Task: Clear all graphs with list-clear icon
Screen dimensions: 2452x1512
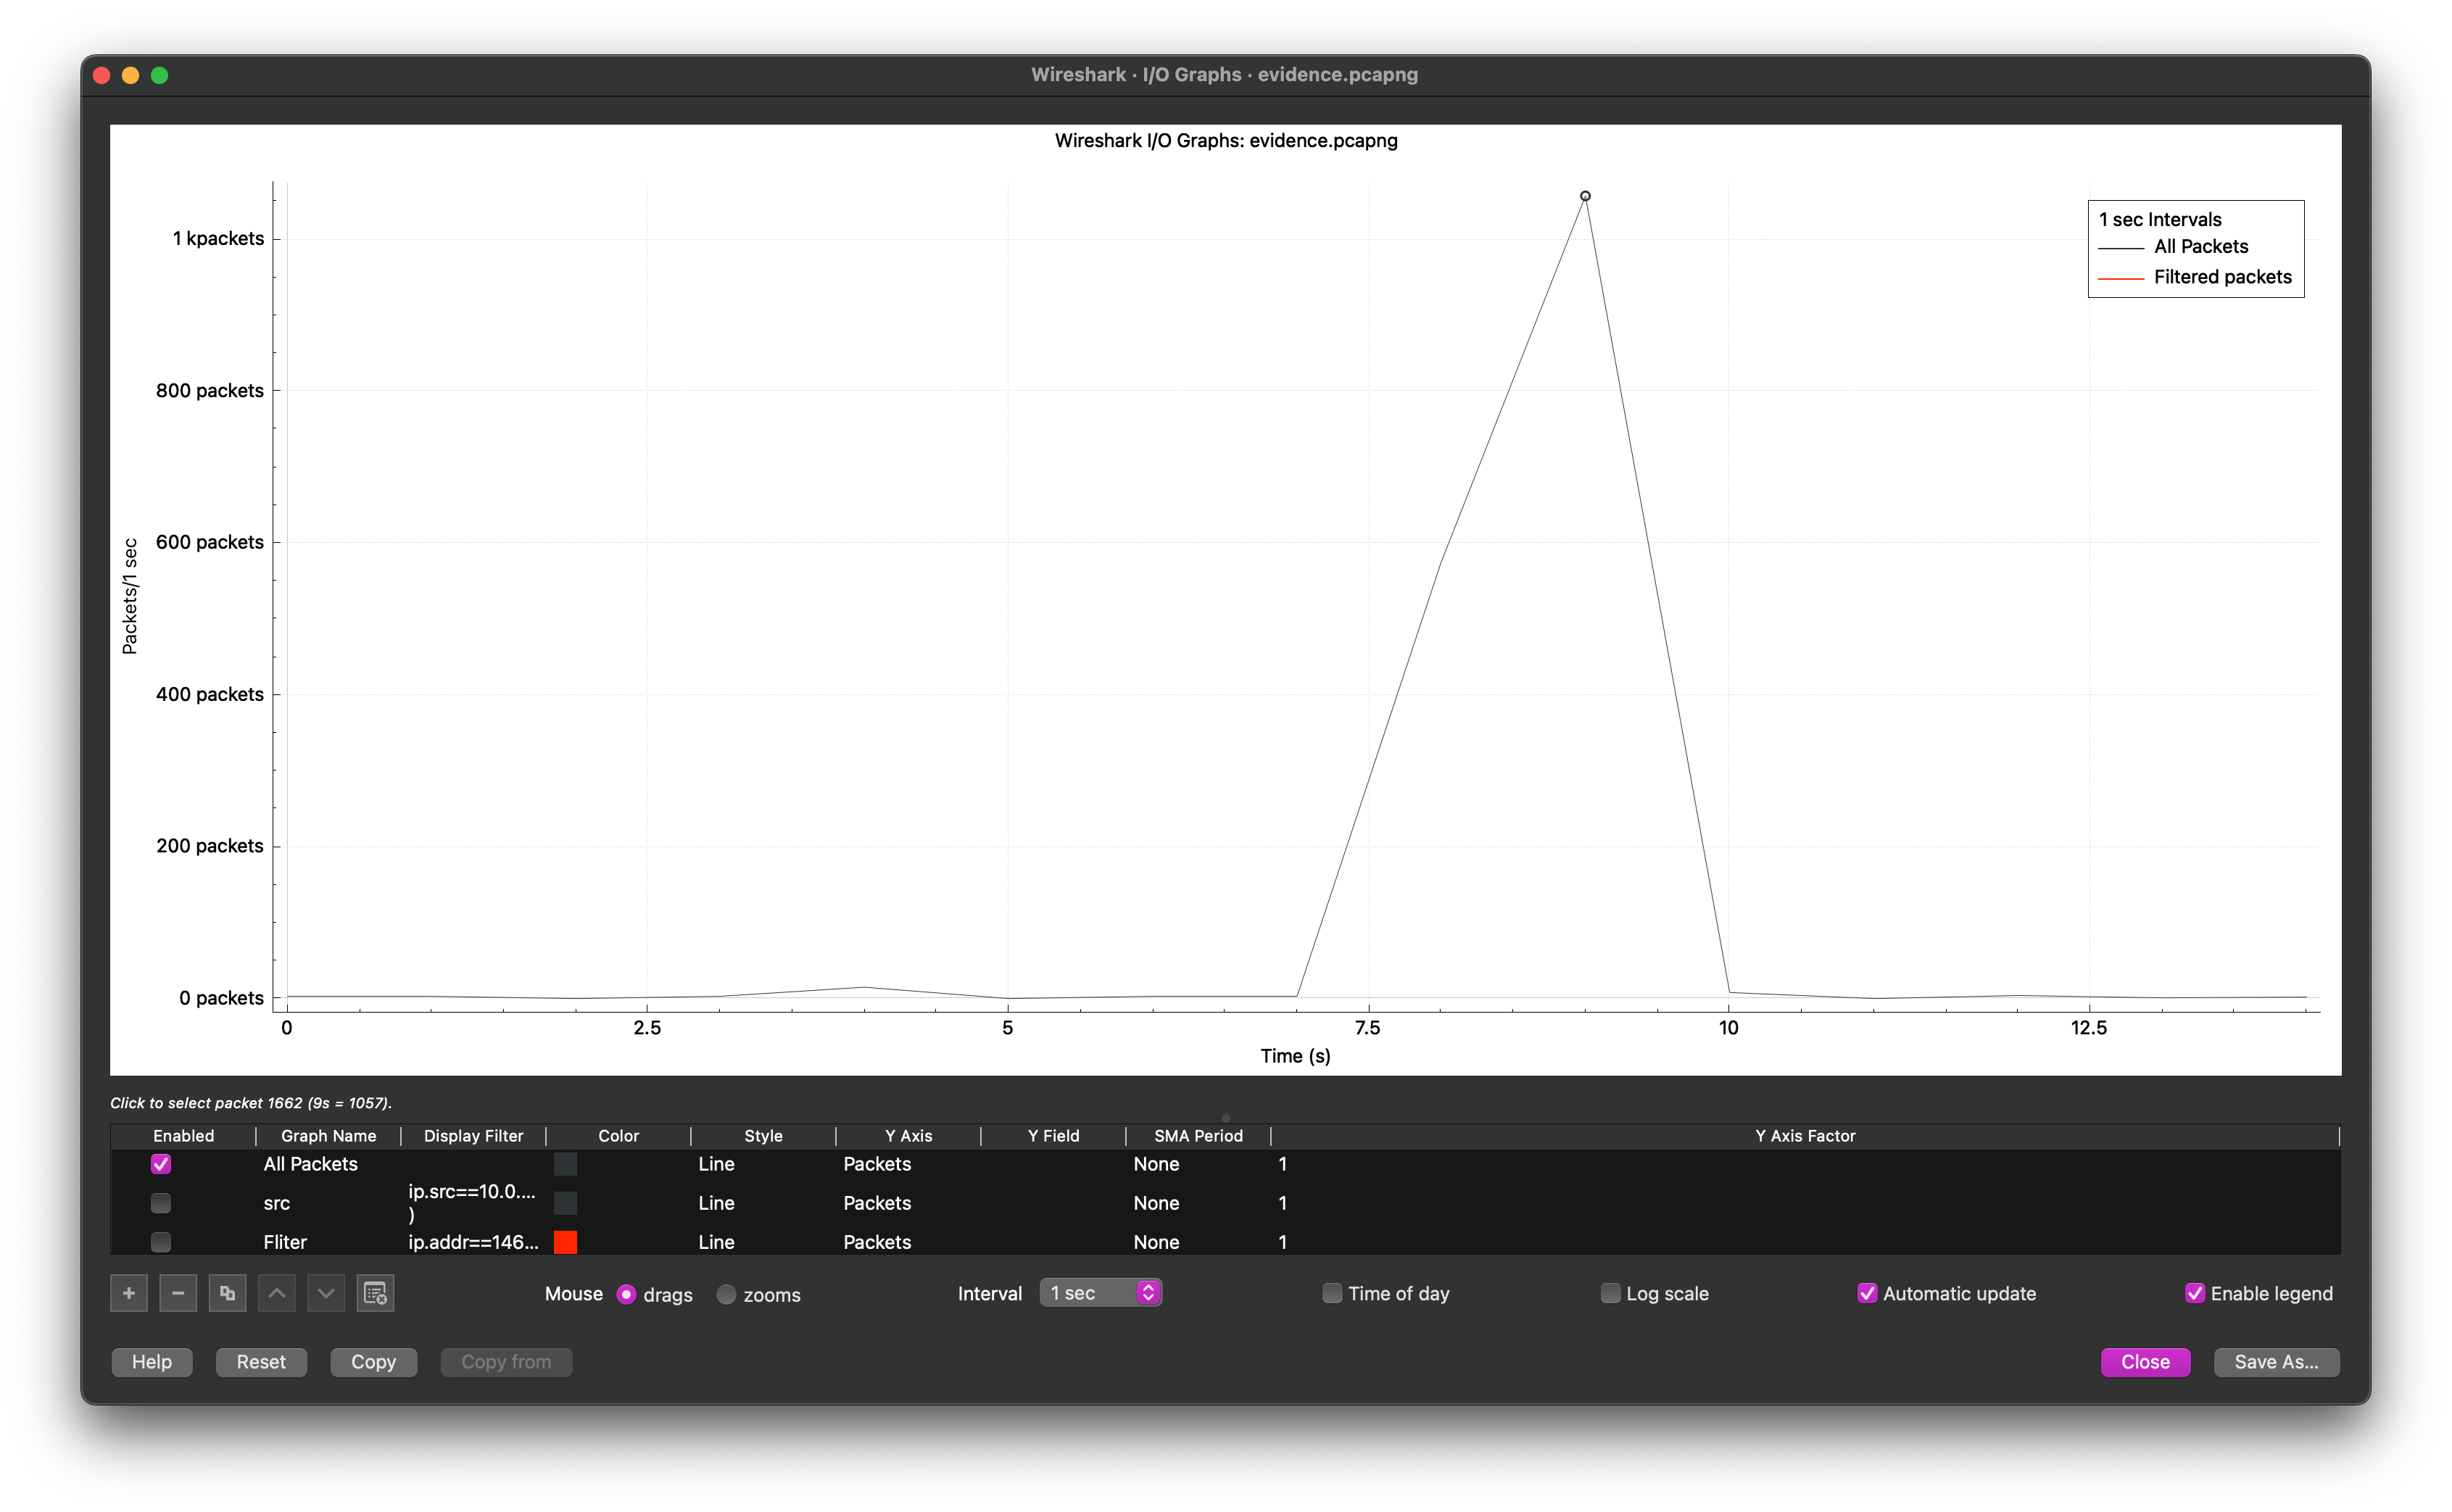Action: [x=375, y=1293]
